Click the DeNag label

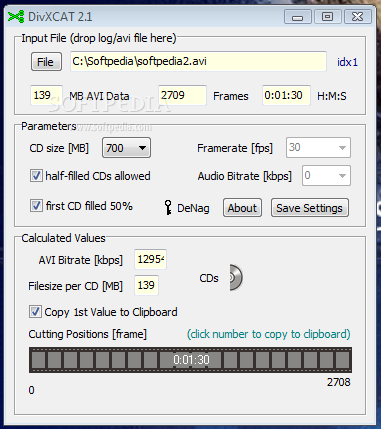[193, 208]
